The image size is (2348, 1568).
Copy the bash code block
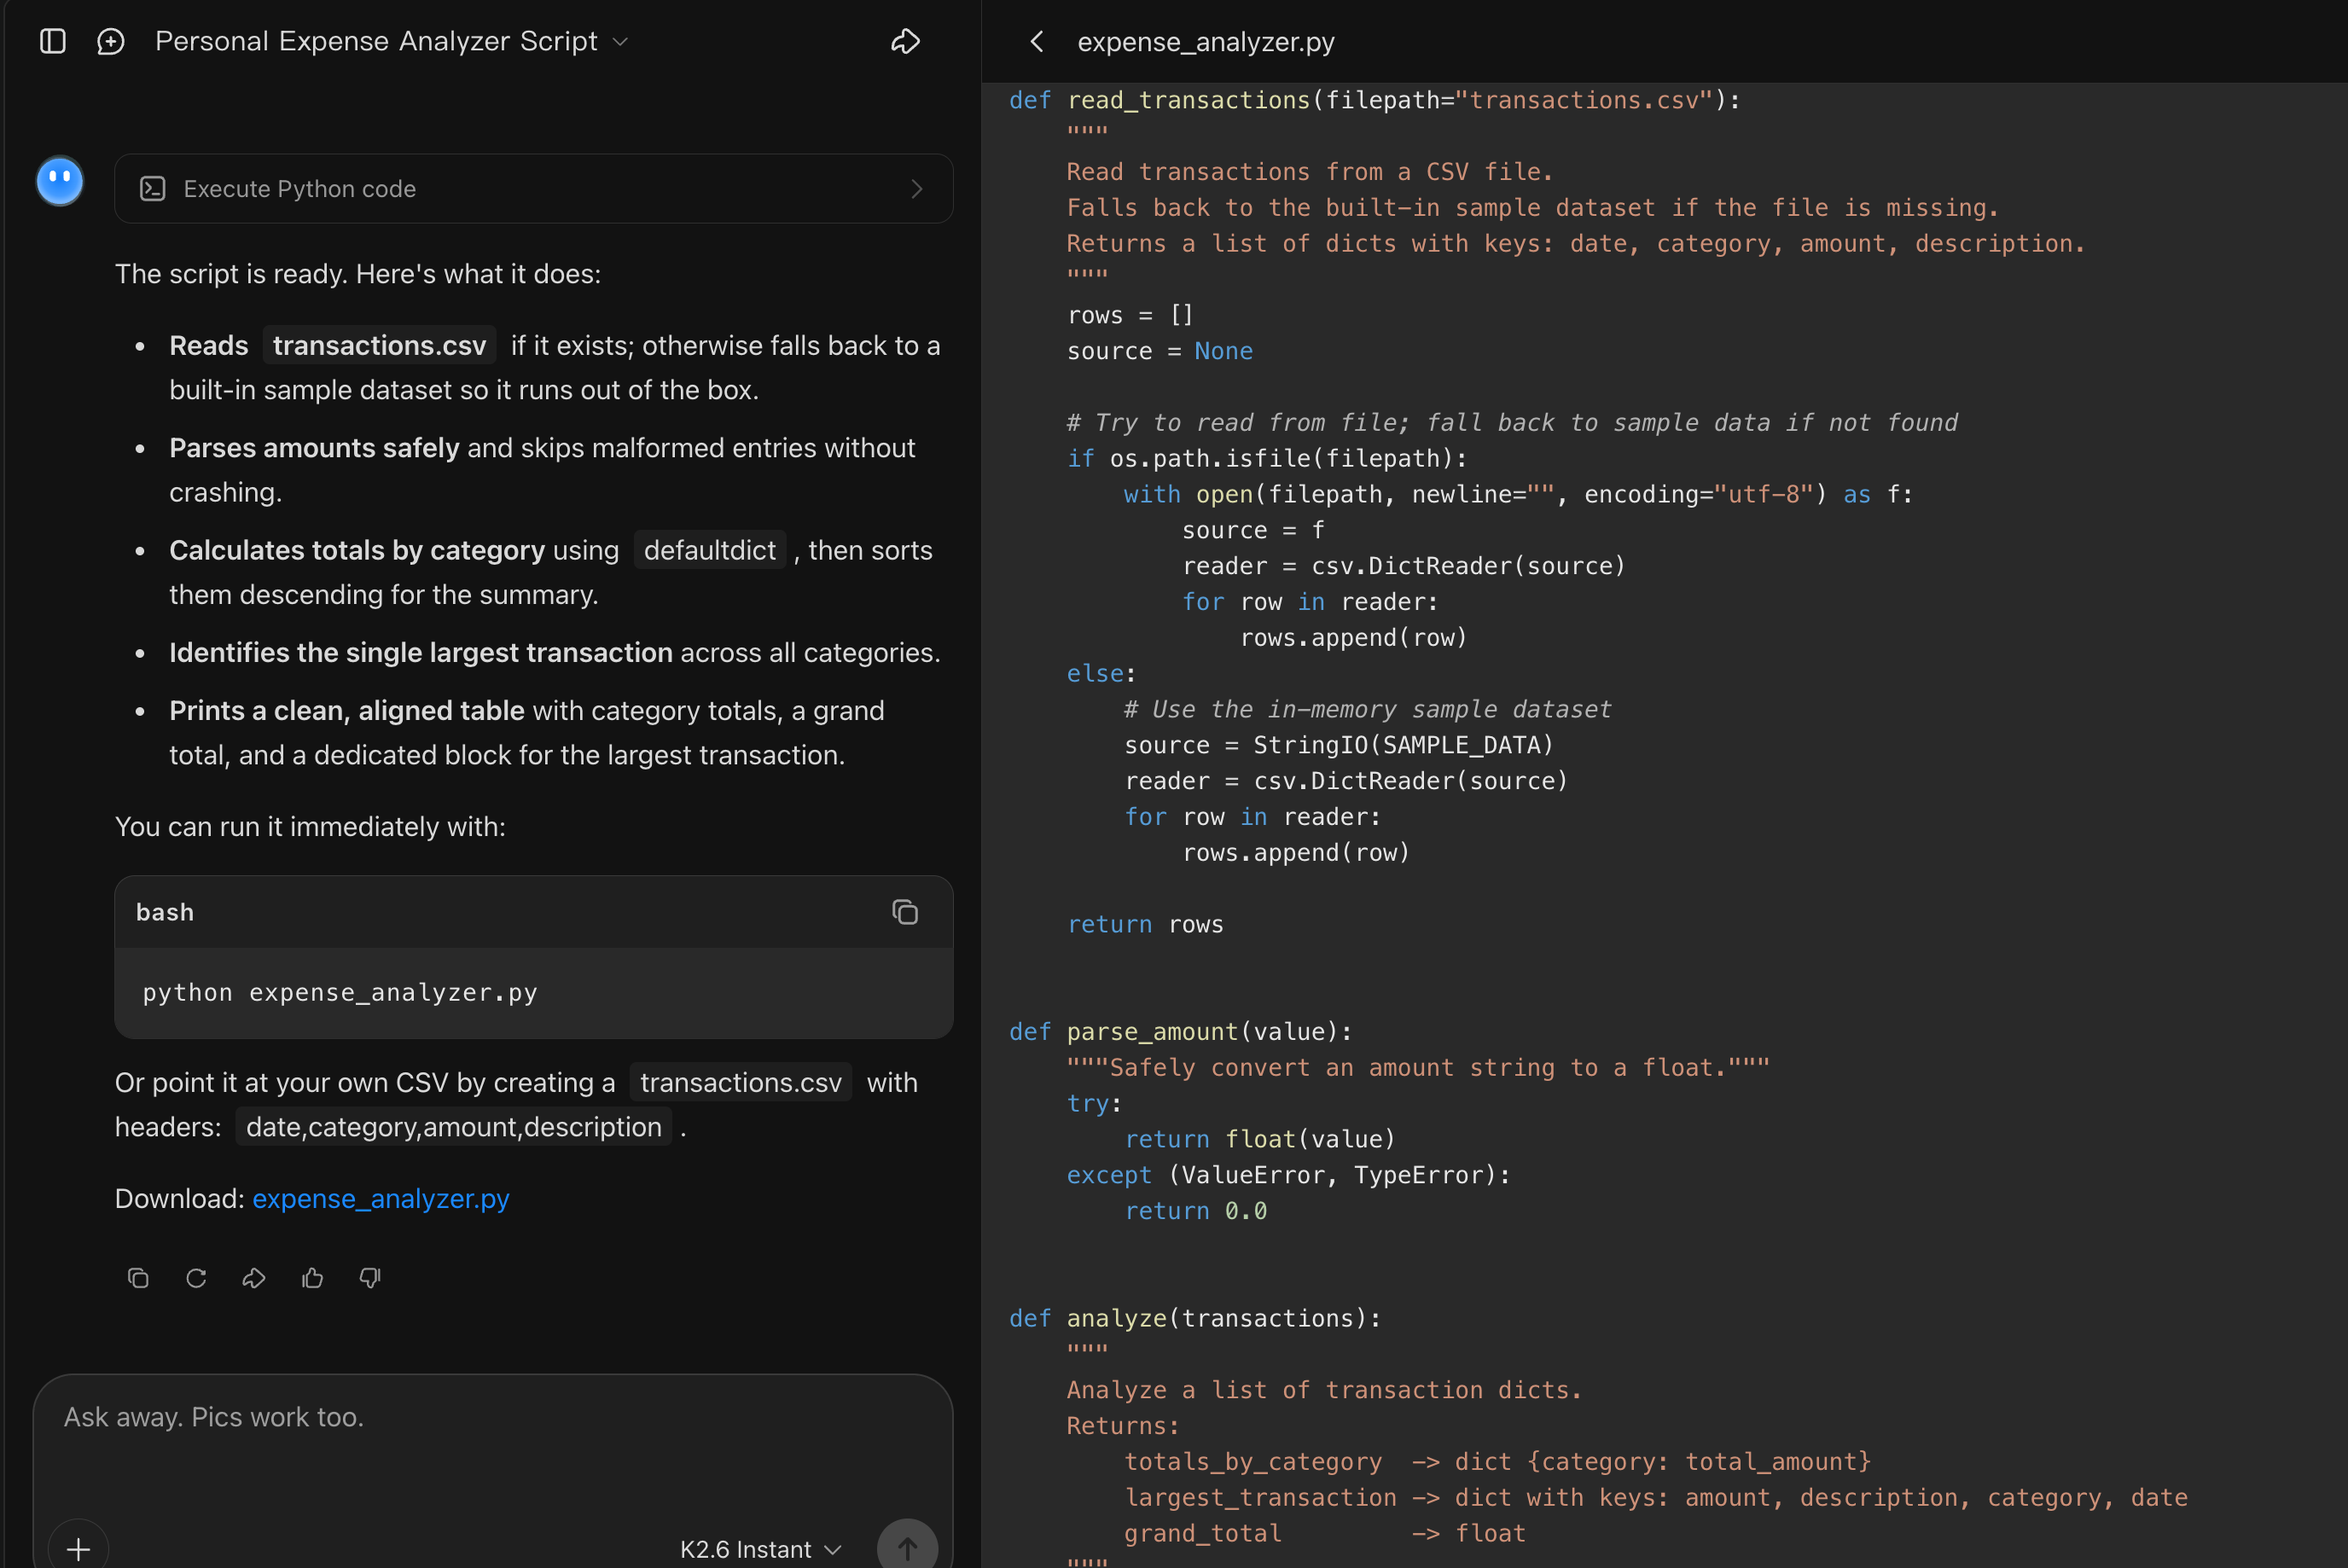[905, 912]
